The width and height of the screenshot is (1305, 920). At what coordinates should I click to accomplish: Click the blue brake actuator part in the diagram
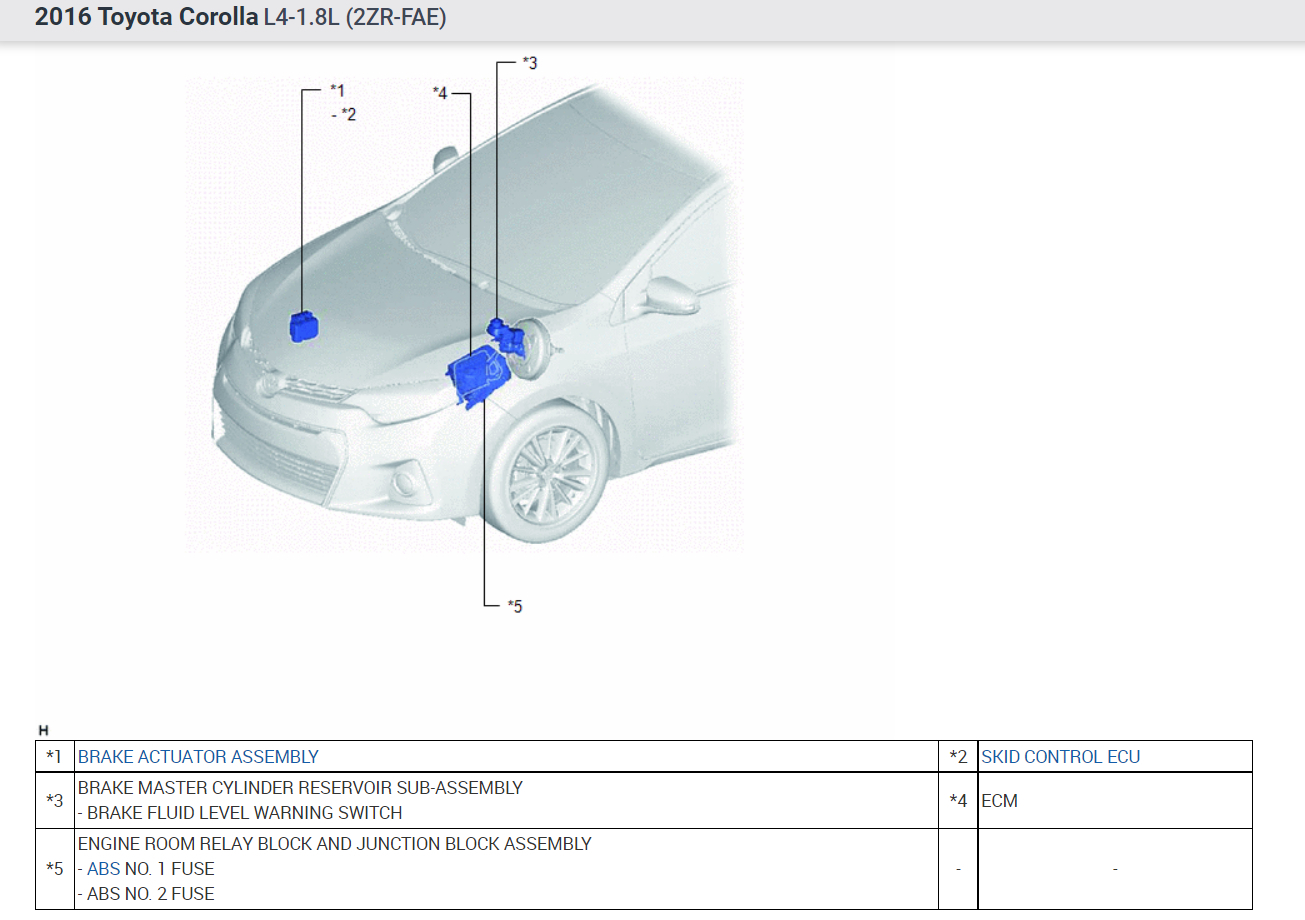[x=304, y=326]
